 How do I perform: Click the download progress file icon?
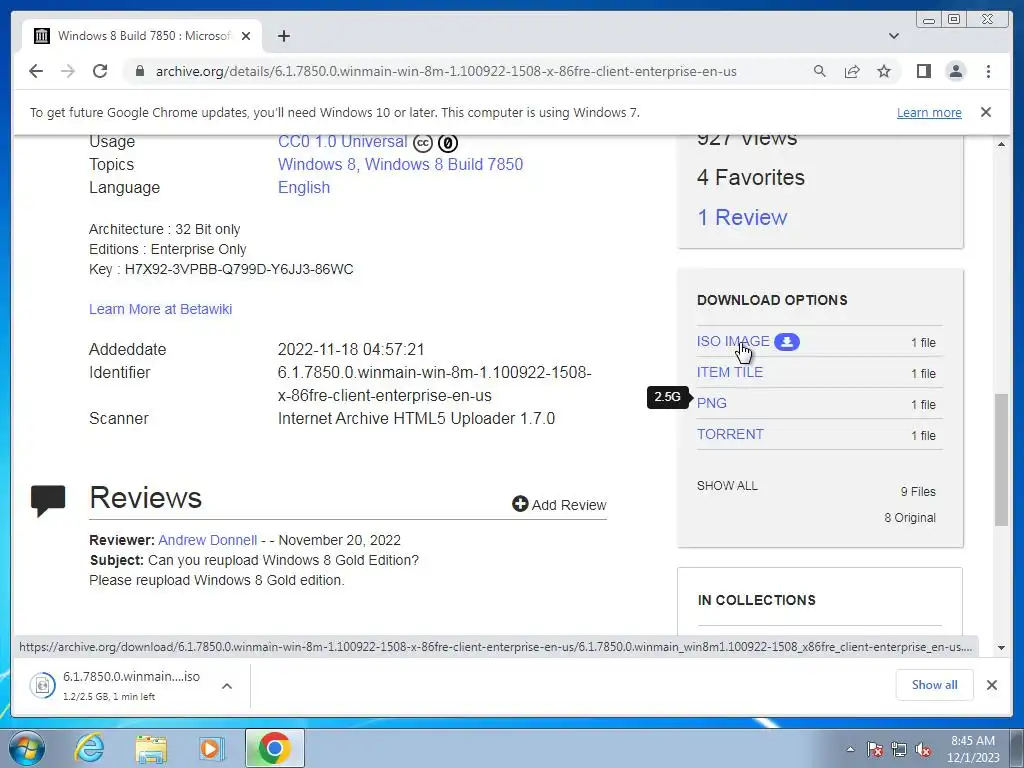click(x=42, y=685)
